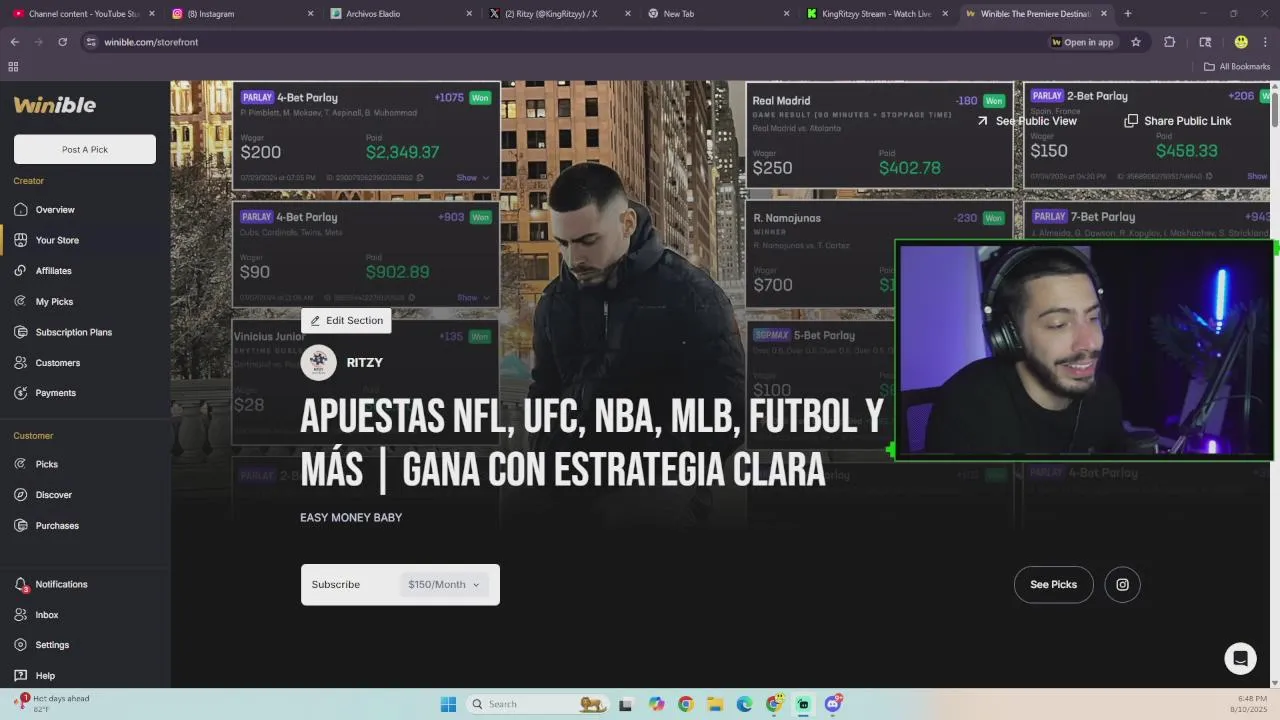Click the Help question icon
1280x720 pixels.
click(20, 676)
